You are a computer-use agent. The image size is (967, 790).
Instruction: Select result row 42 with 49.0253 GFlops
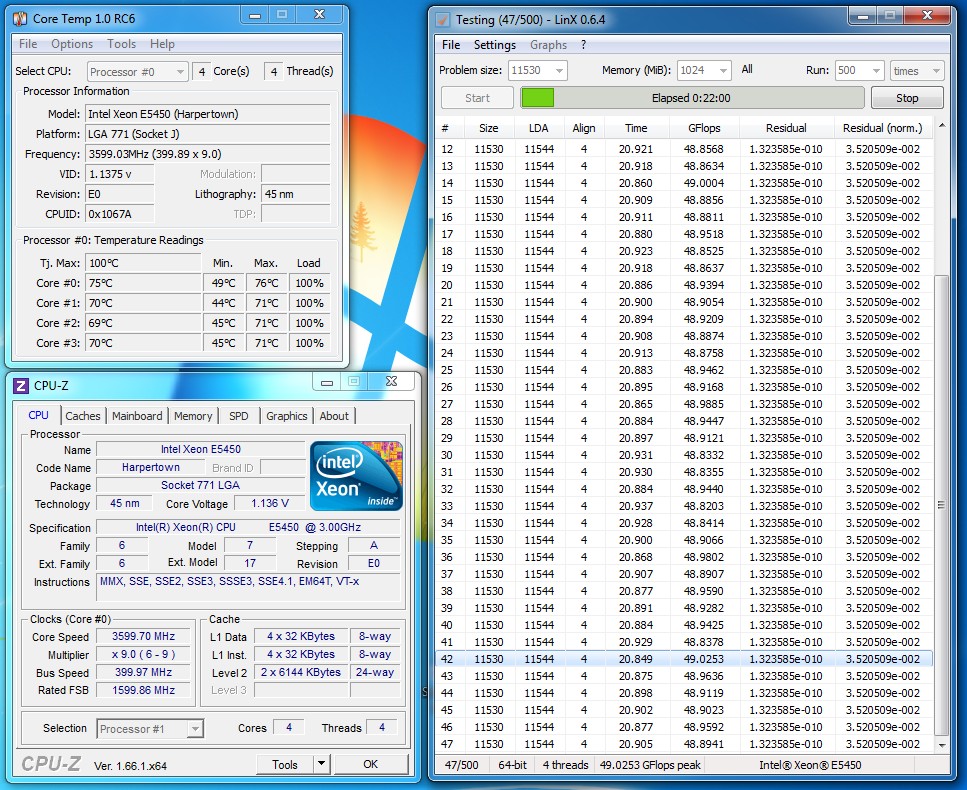(x=684, y=659)
